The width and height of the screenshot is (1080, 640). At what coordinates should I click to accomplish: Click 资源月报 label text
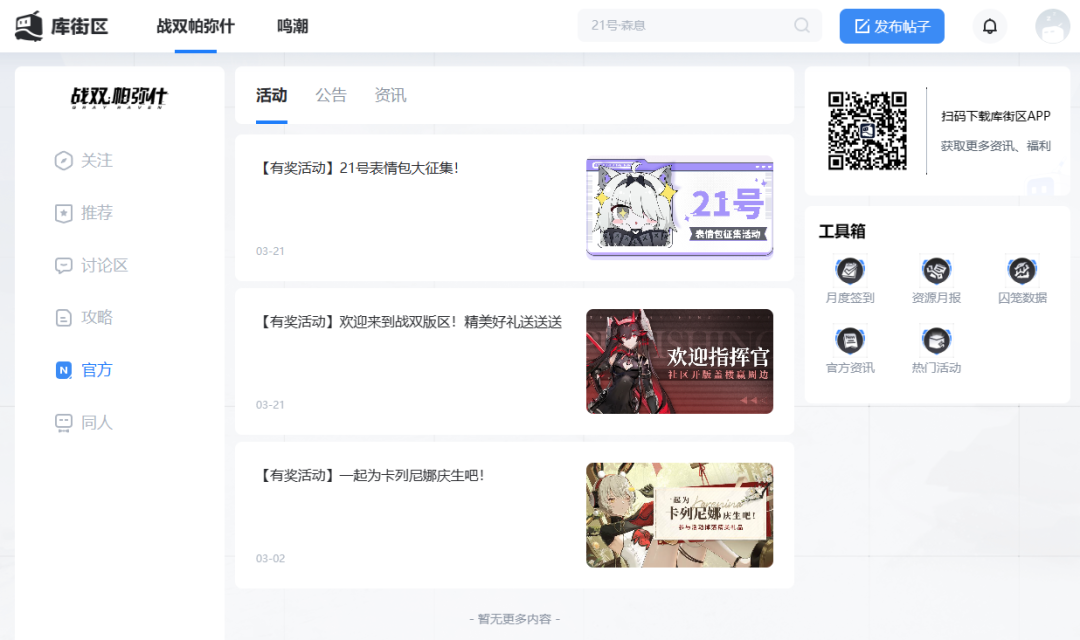point(936,298)
